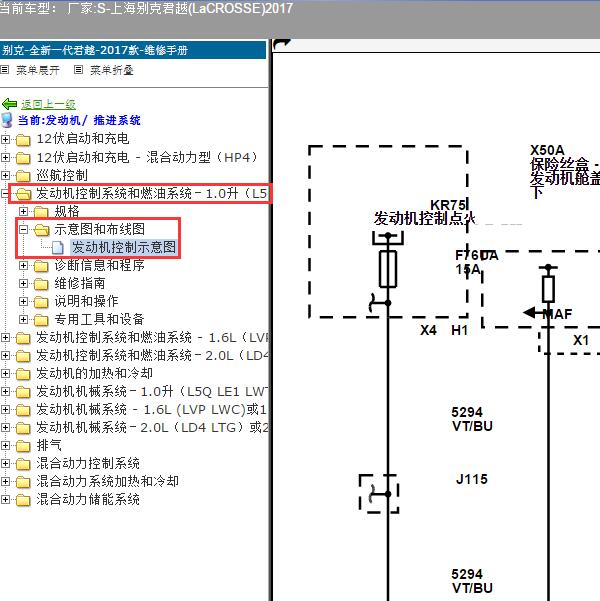Select the 示意图和布线图 folder label

pos(99,229)
